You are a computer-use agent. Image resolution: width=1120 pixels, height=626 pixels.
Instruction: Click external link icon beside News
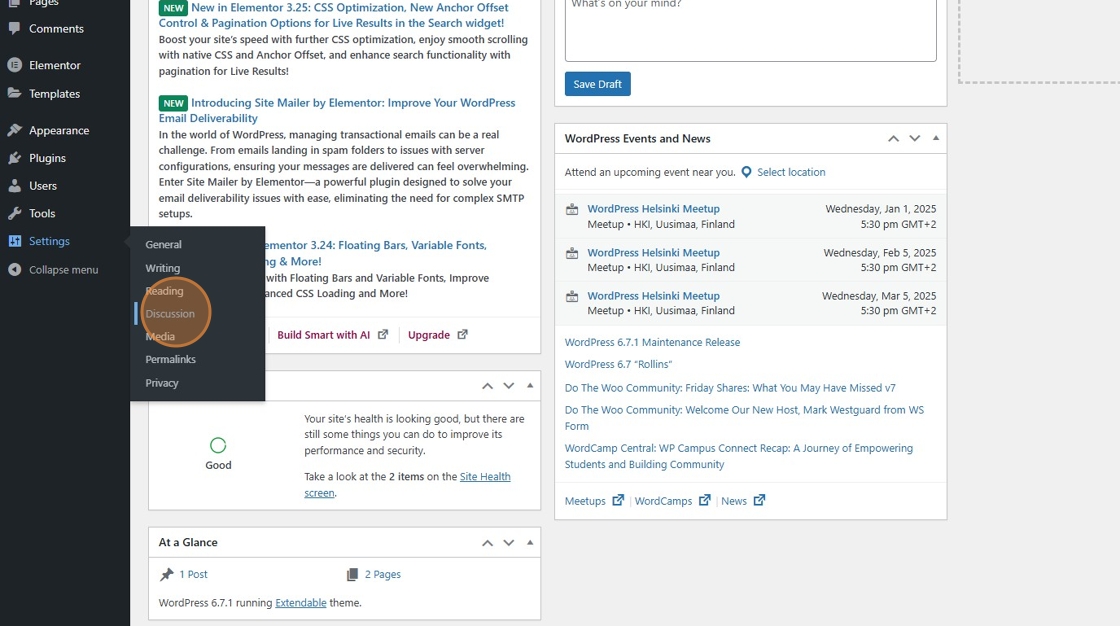pyautogui.click(x=759, y=500)
